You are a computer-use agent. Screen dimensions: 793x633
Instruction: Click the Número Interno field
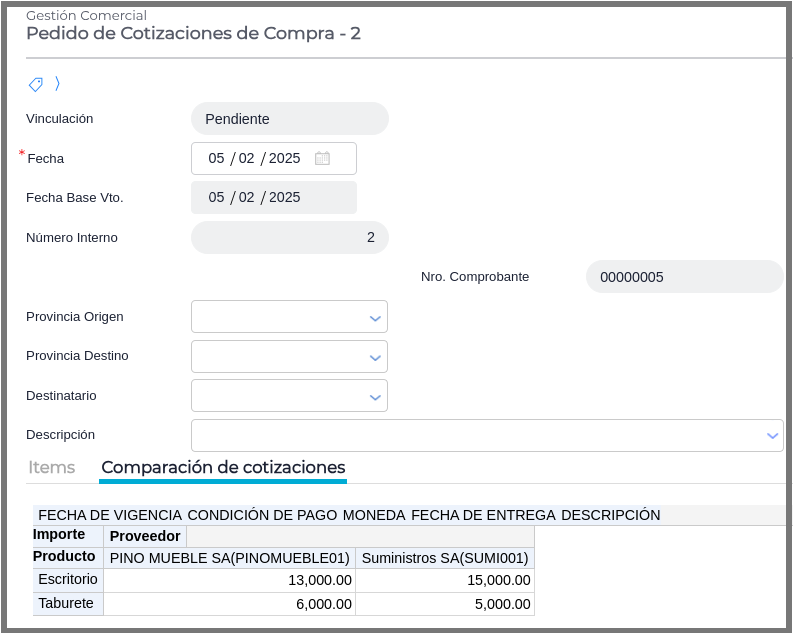tap(289, 237)
